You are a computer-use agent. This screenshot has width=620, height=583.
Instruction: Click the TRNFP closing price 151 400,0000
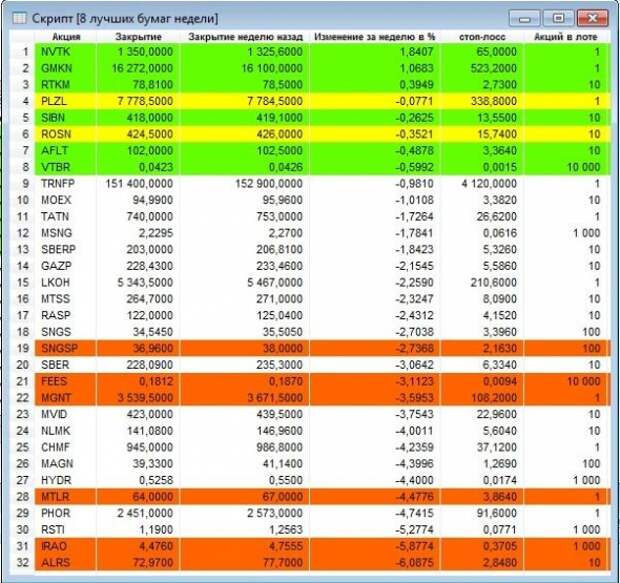(139, 184)
